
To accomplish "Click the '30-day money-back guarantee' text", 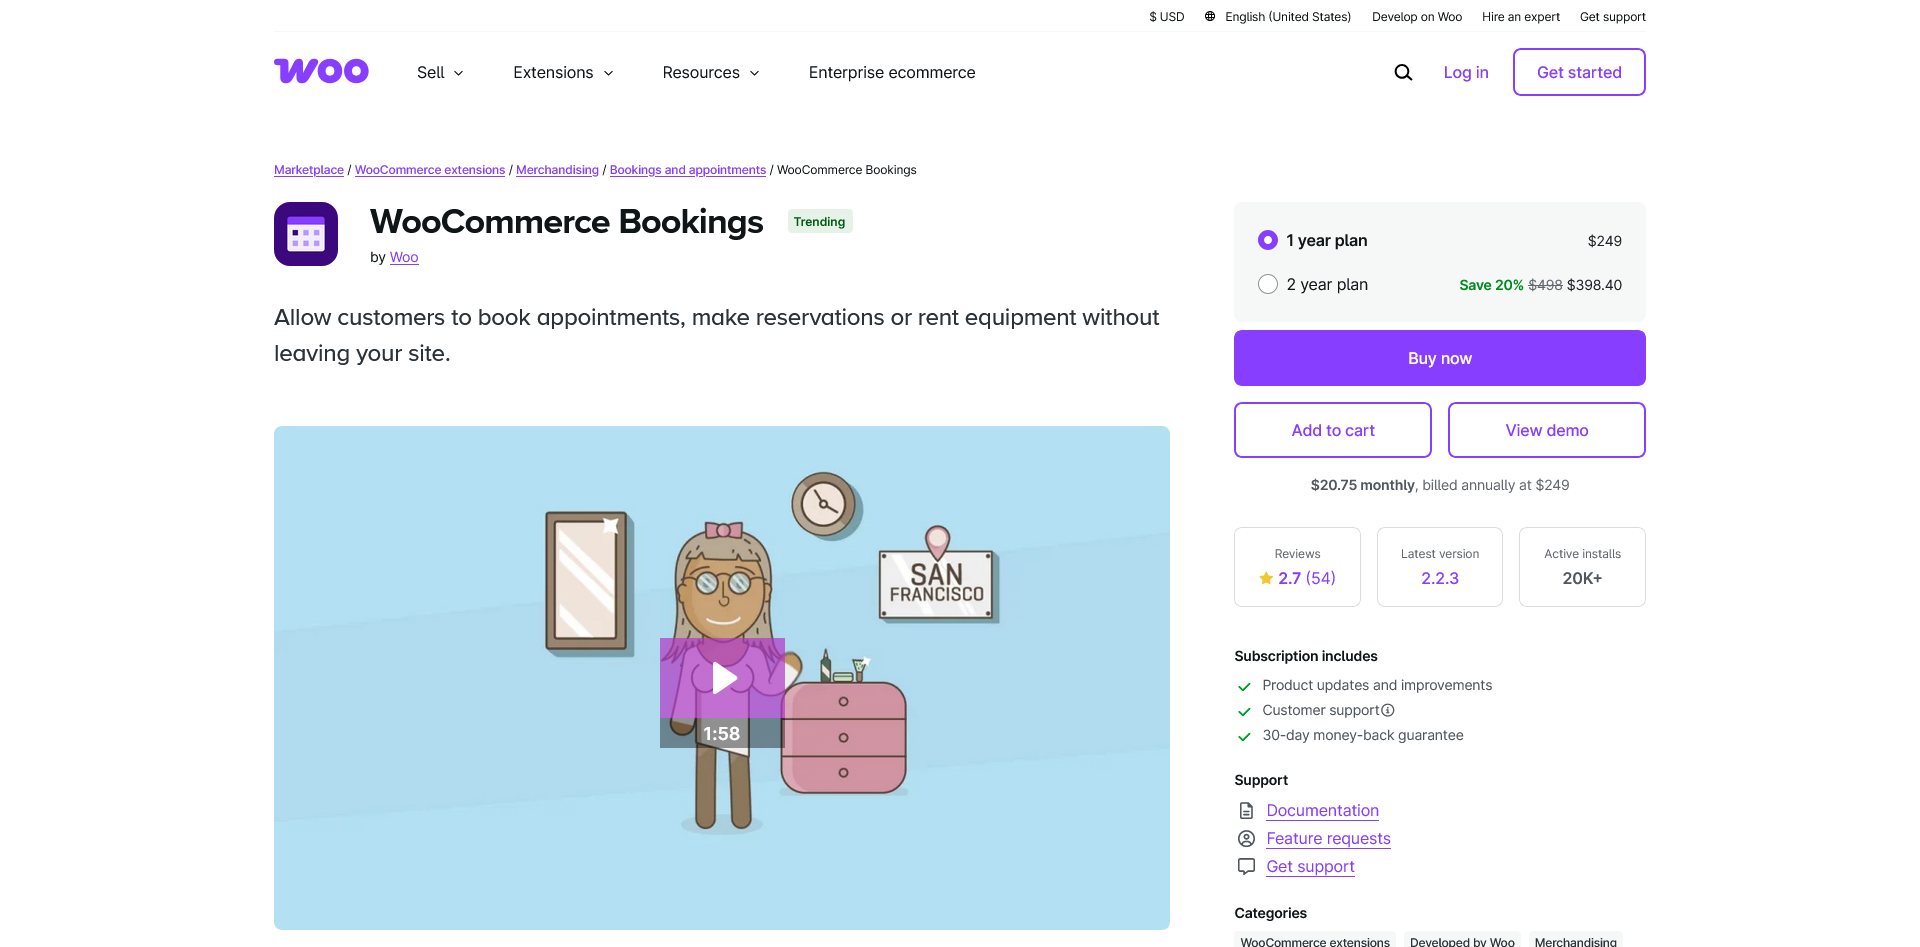I will coord(1362,735).
